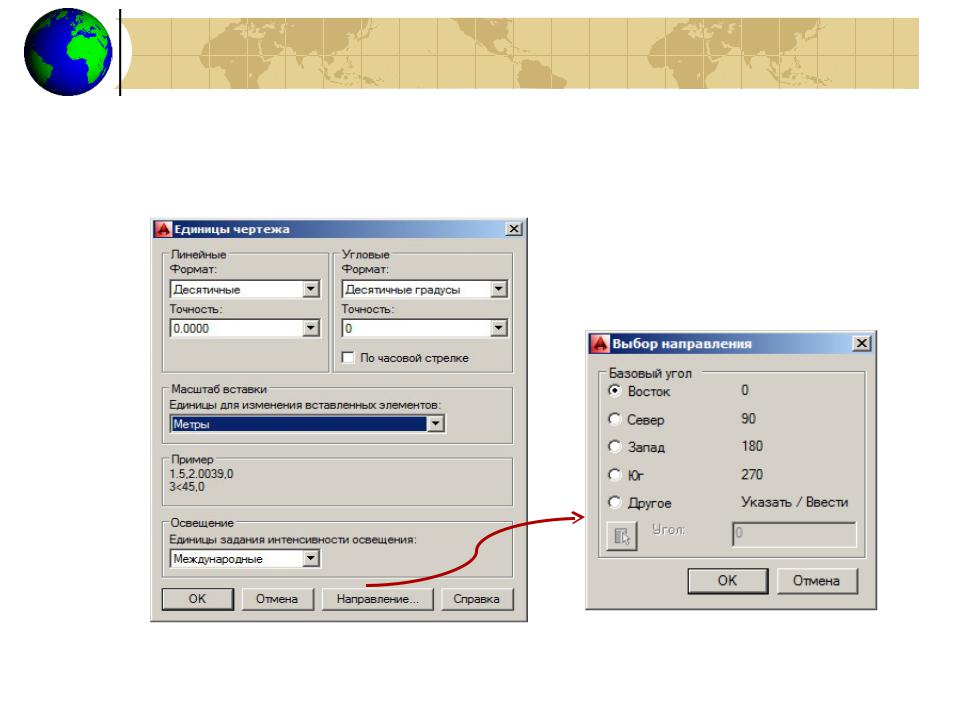Close the Единицы чертежа dialog
This screenshot has width=960, height=720.
click(514, 229)
